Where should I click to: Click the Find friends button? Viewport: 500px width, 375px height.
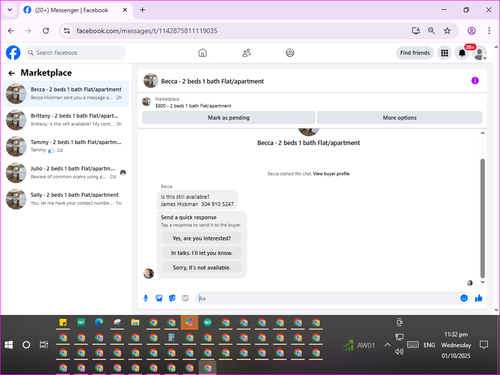(x=415, y=53)
